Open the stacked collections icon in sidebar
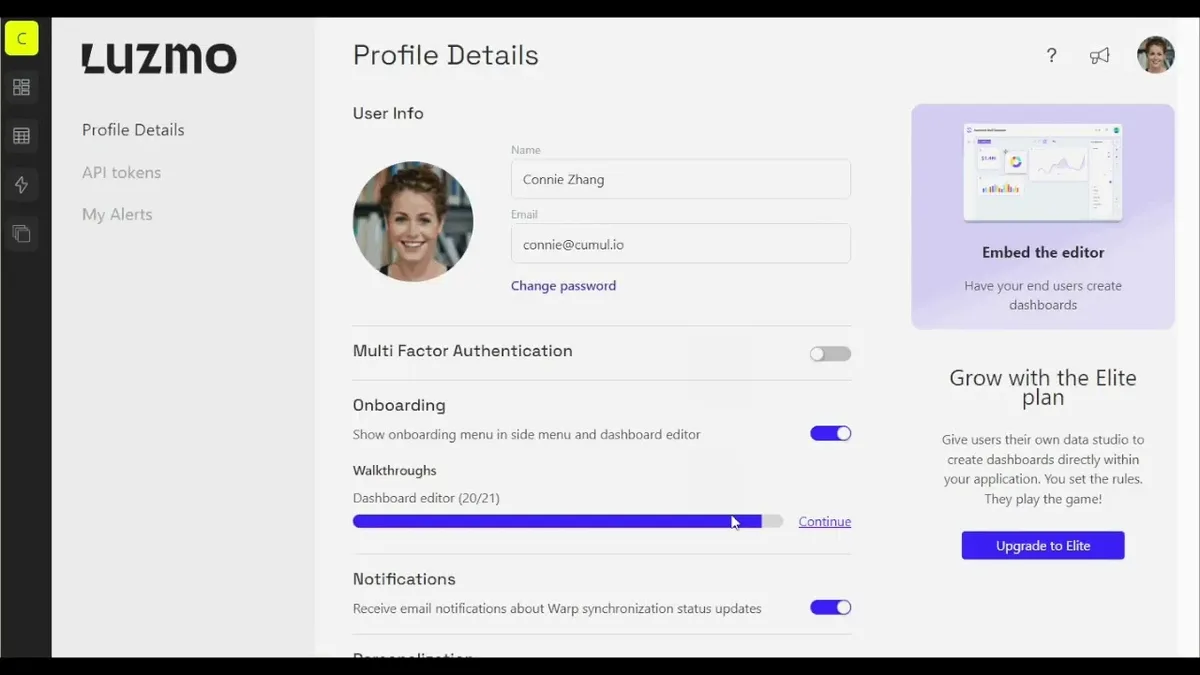Screen dimensions: 1200x675 point(21,234)
